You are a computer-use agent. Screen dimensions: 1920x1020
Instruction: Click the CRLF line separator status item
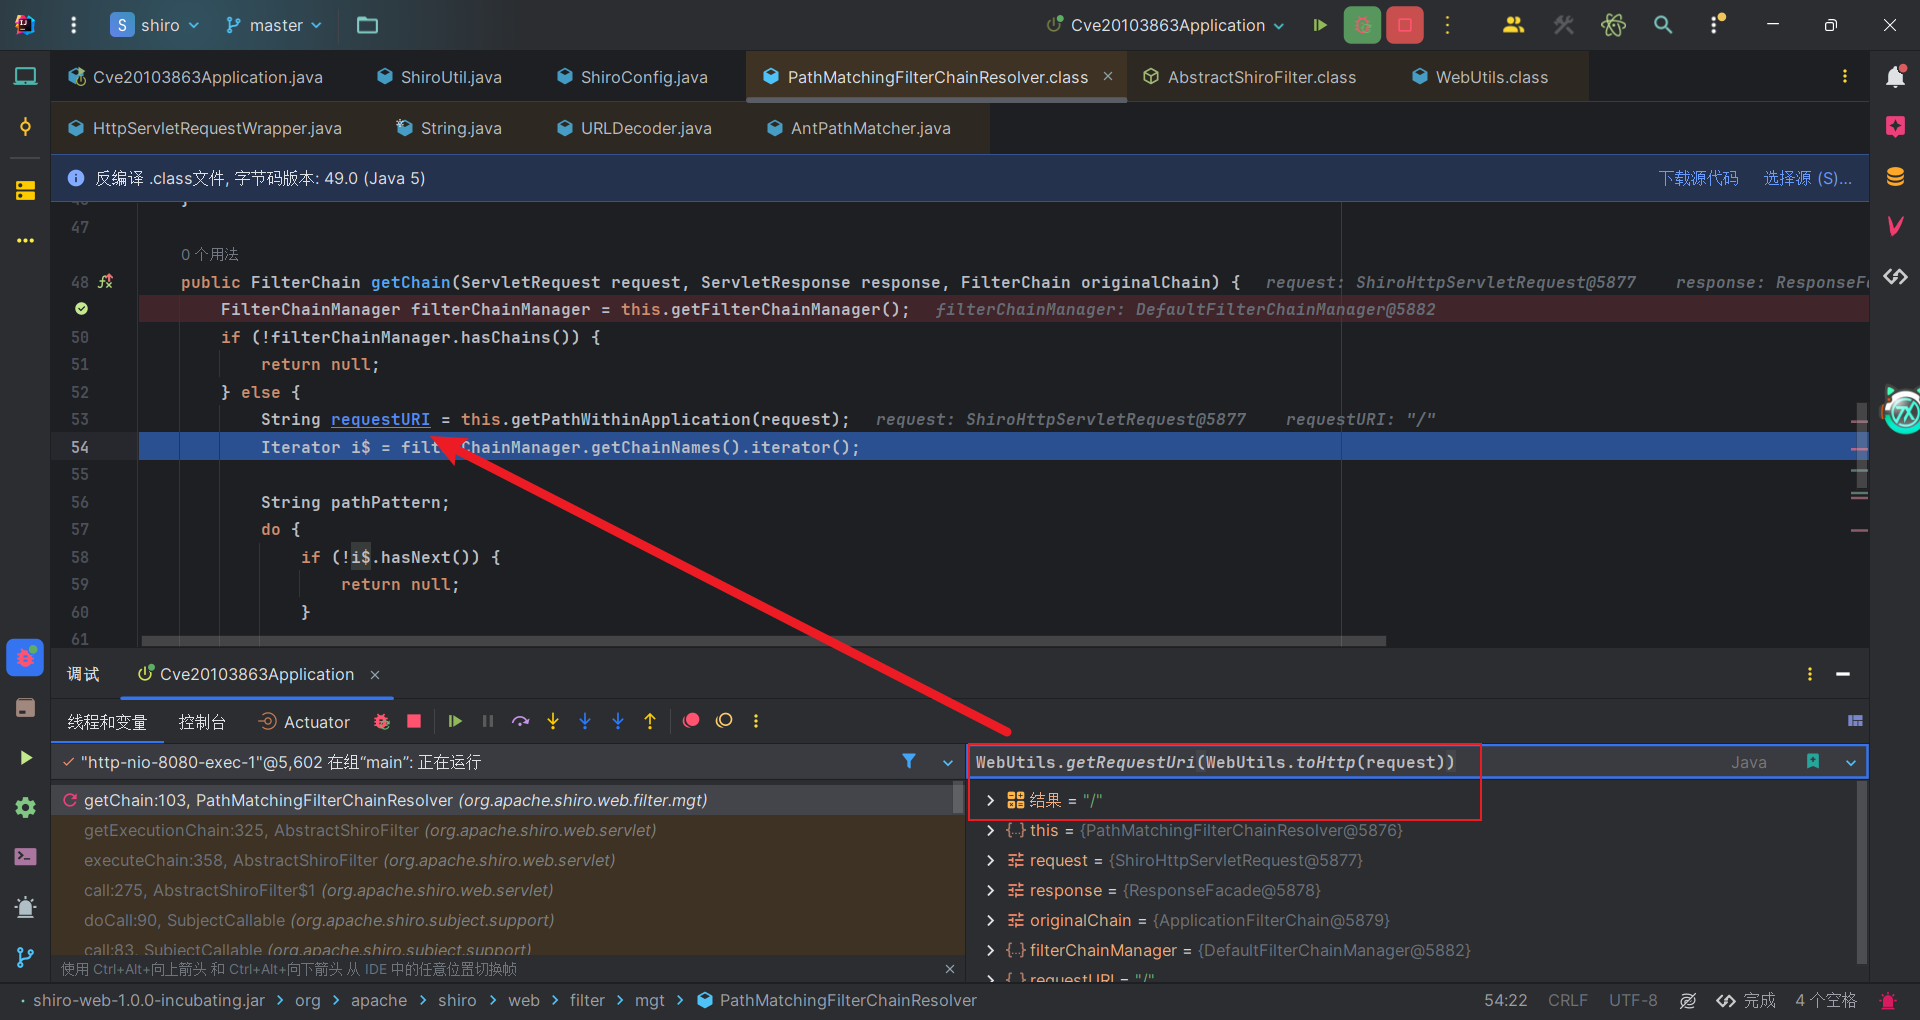tap(1568, 1000)
